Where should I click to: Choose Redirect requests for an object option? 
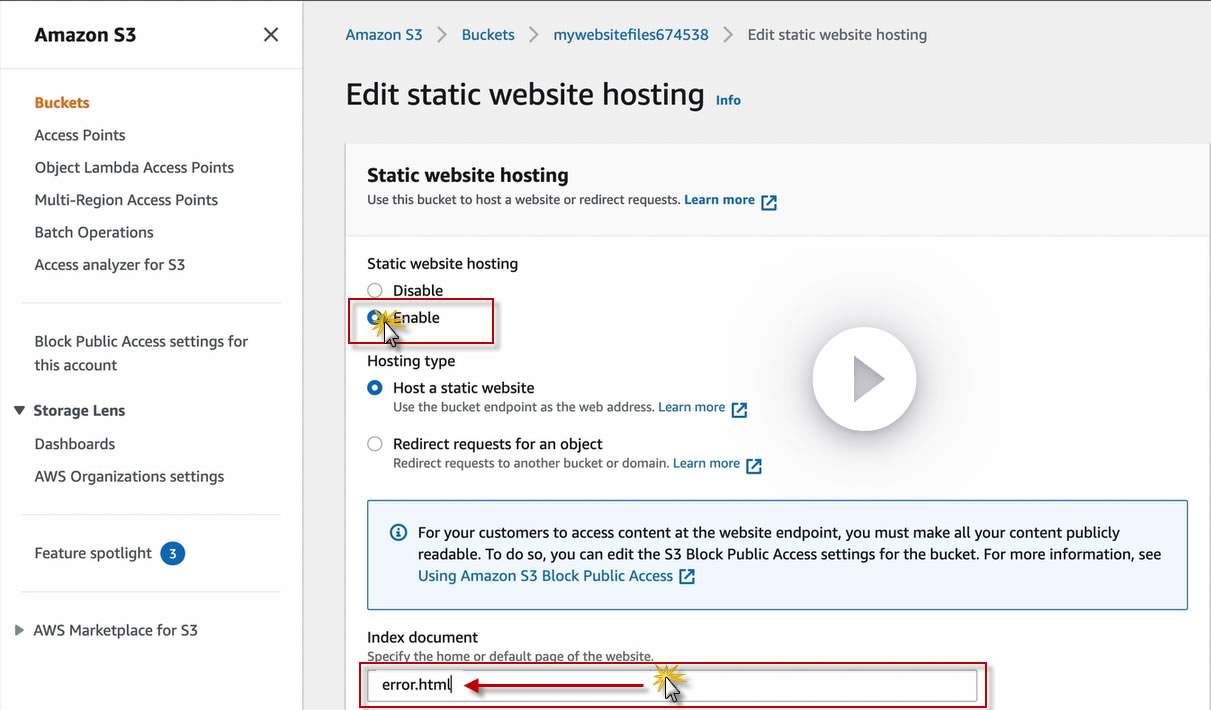375,444
